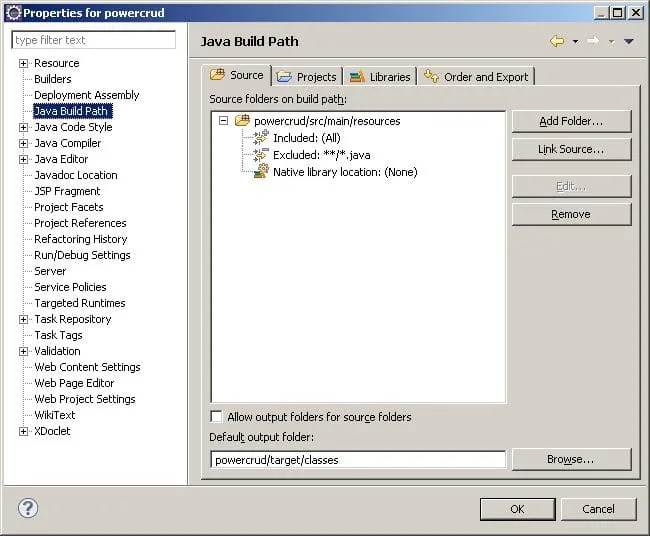
Task: Click the back navigation arrow icon
Action: (x=557, y=41)
